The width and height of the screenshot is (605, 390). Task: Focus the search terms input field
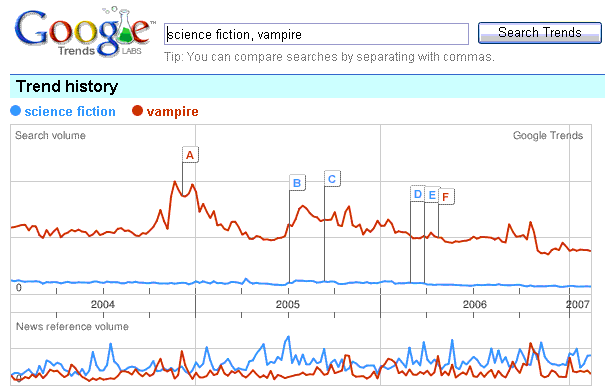click(316, 34)
